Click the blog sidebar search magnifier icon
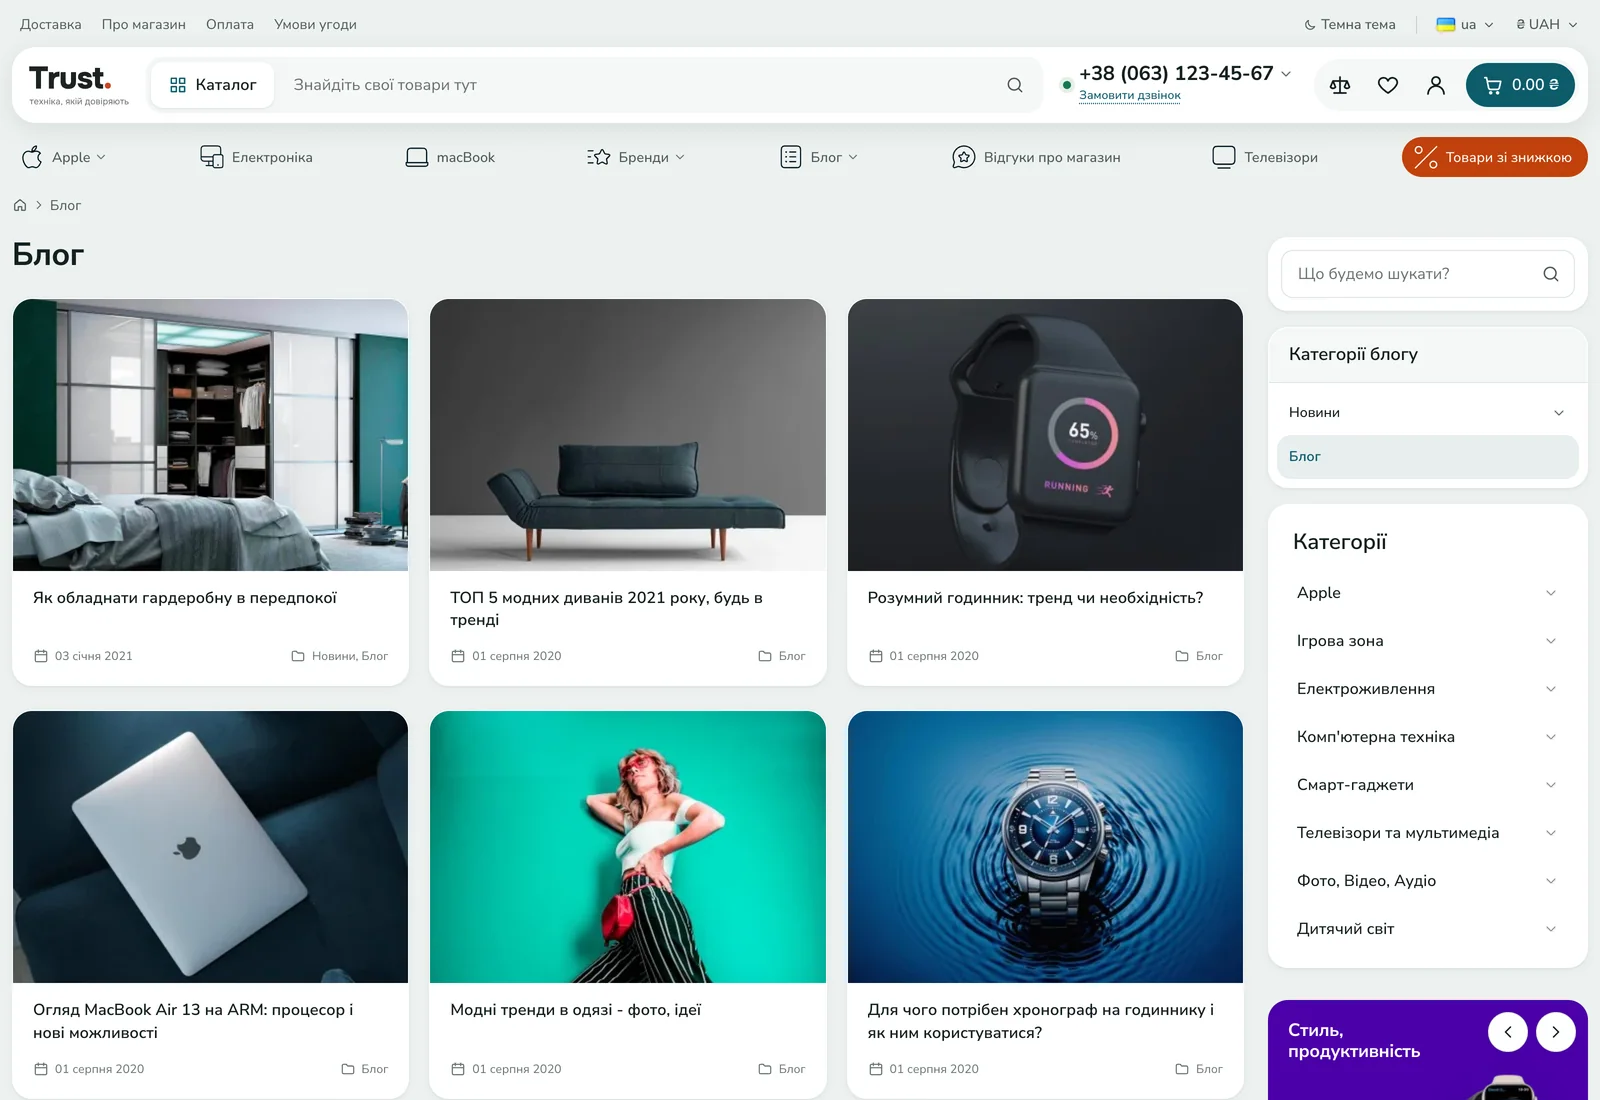 pos(1551,274)
